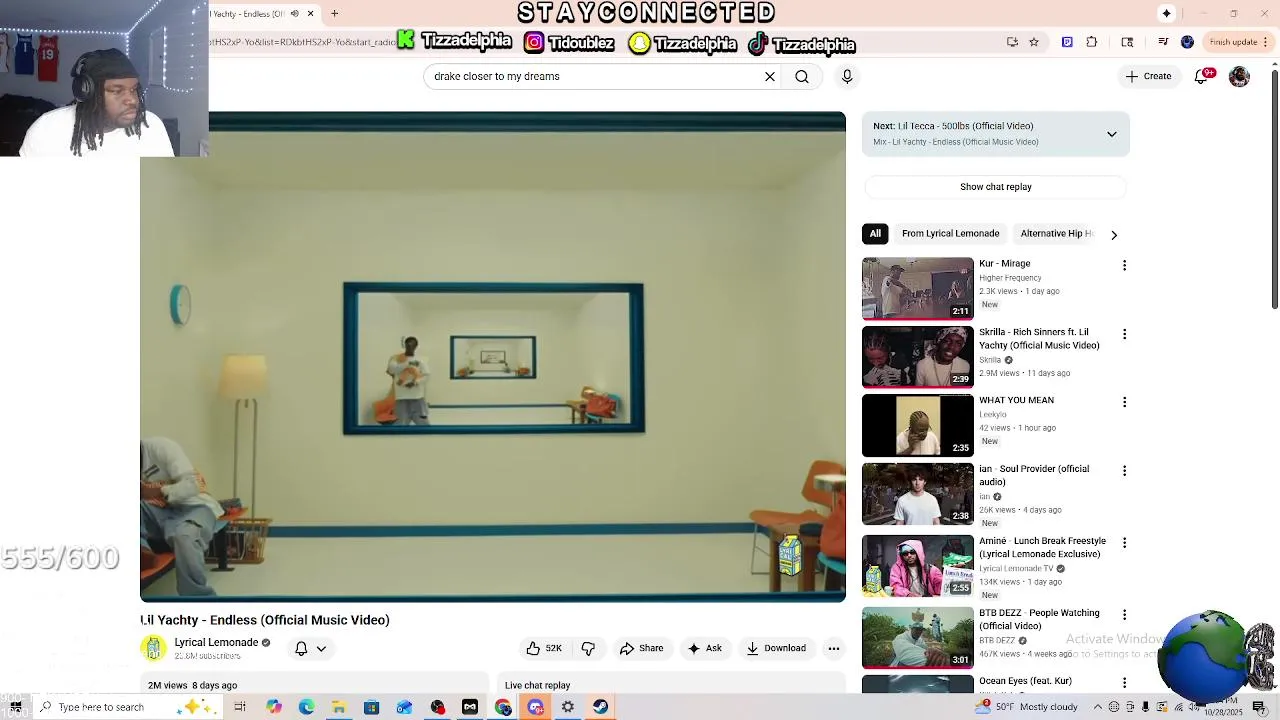Open the account avatar menu
Screen dimensions: 1280x720
[1239, 76]
